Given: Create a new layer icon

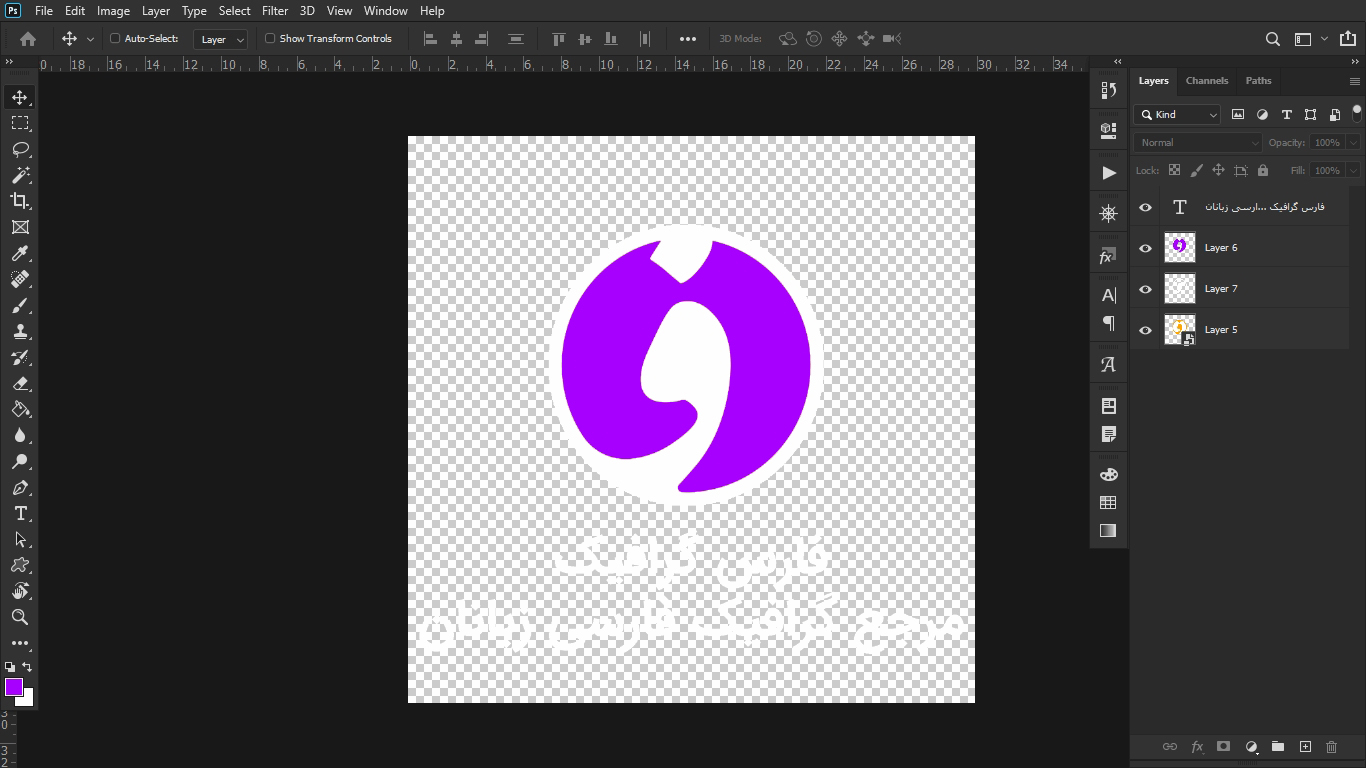Looking at the screenshot, I should click(x=1305, y=747).
